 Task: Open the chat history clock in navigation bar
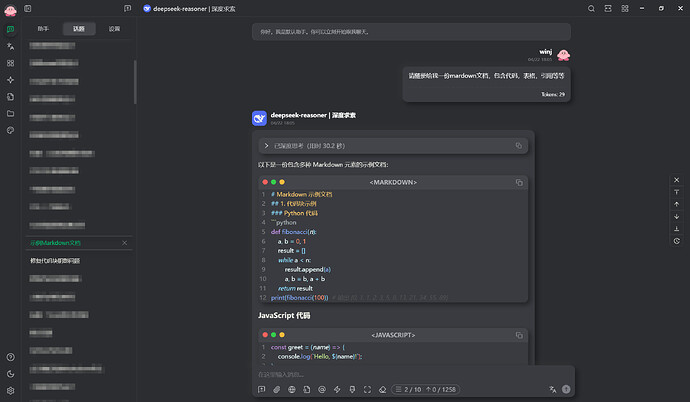pos(677,241)
